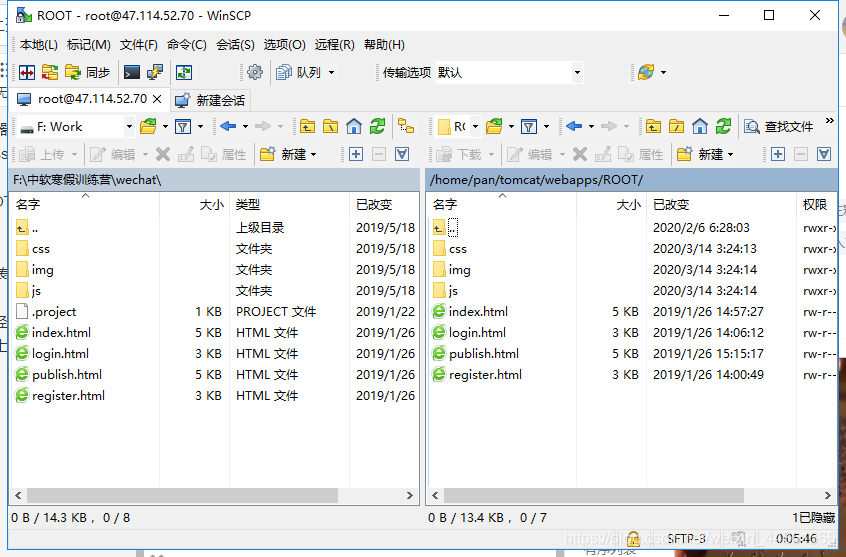This screenshot has width=846, height=557.
Task: Go to remote parent directory icon
Action: [653, 127]
